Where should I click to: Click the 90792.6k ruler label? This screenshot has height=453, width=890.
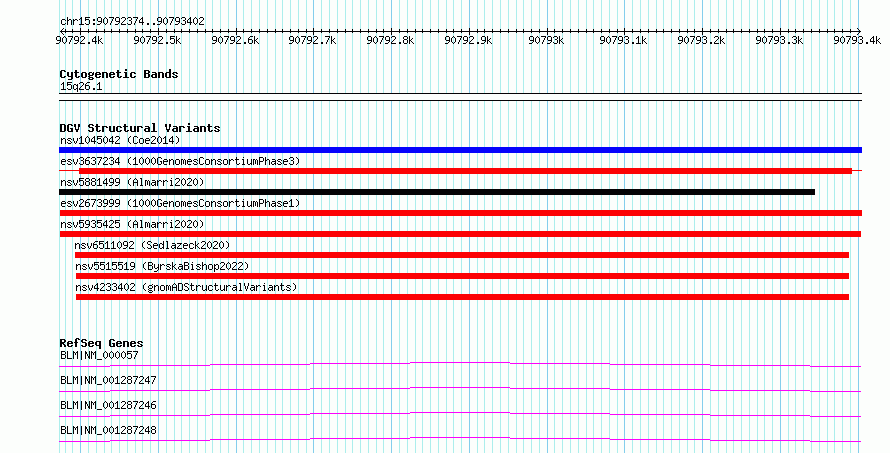point(235,40)
